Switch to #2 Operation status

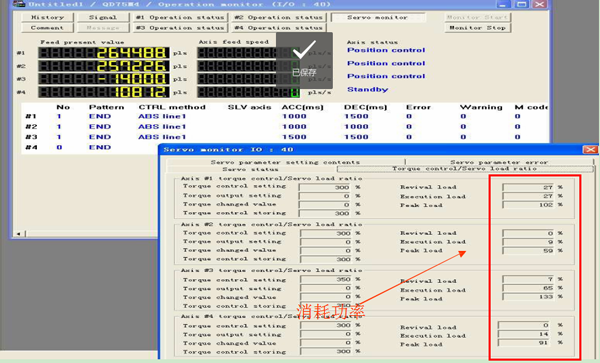(x=279, y=17)
